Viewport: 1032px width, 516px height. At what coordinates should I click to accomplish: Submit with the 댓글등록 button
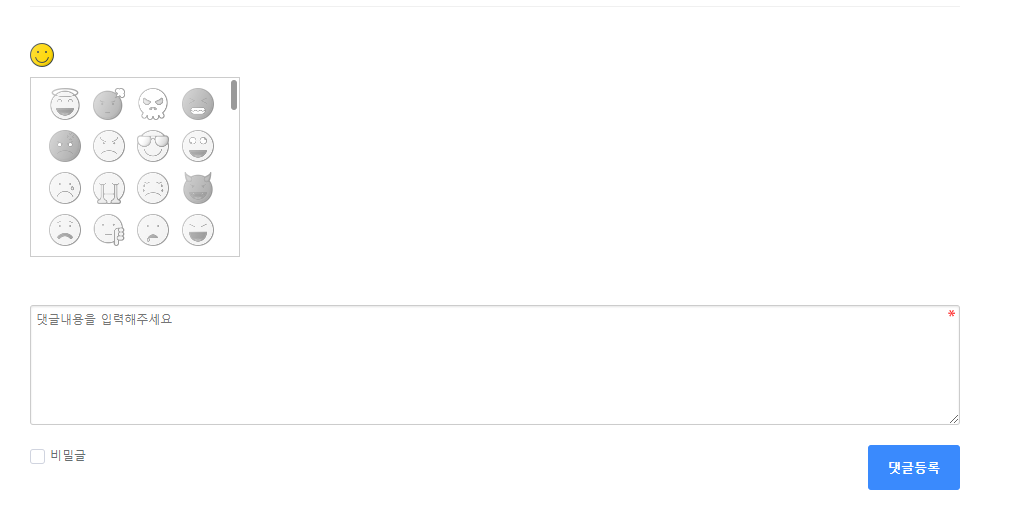(x=914, y=467)
